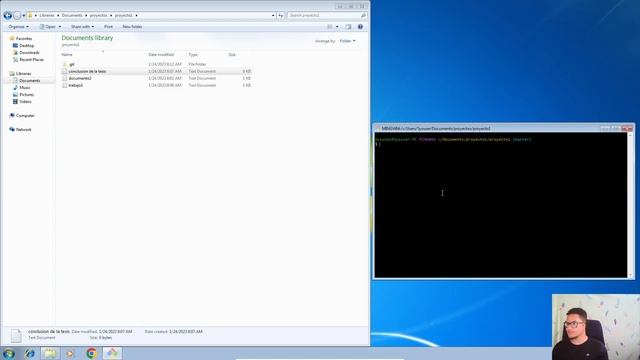
Task: Focus the Search proyecto1 field
Action: pos(324,15)
